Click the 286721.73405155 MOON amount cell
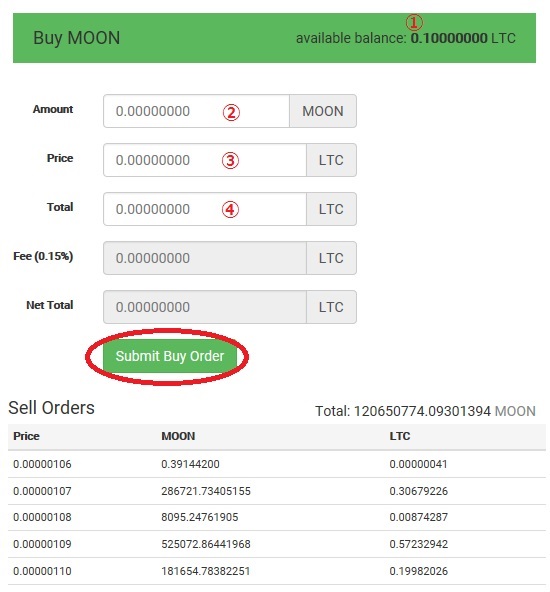 point(206,491)
